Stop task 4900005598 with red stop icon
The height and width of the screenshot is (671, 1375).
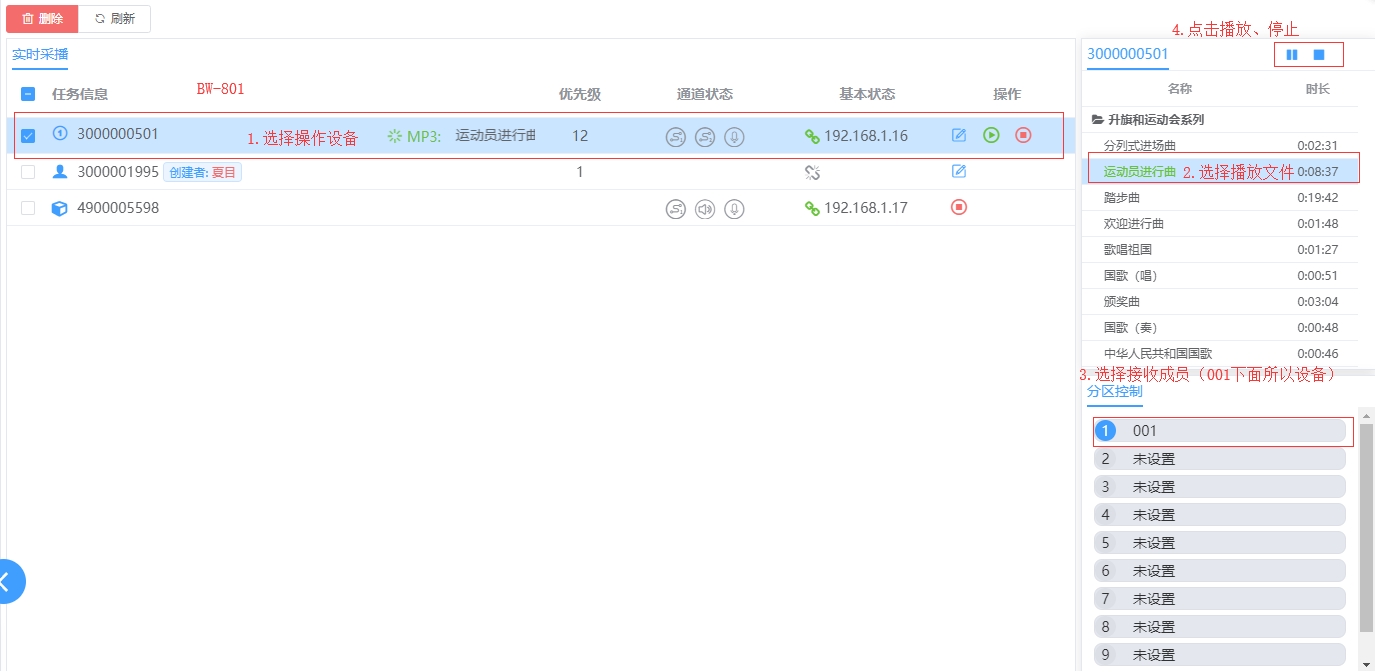pyautogui.click(x=959, y=207)
